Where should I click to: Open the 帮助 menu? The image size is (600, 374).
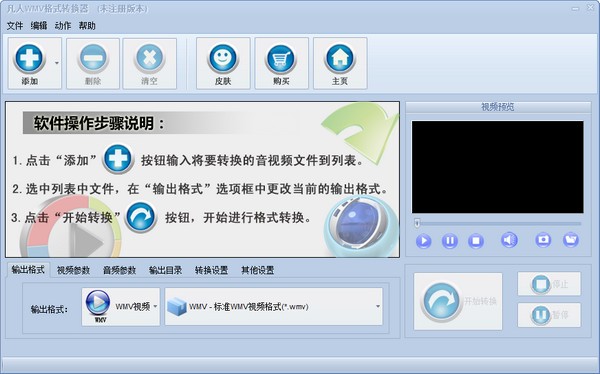[87, 26]
